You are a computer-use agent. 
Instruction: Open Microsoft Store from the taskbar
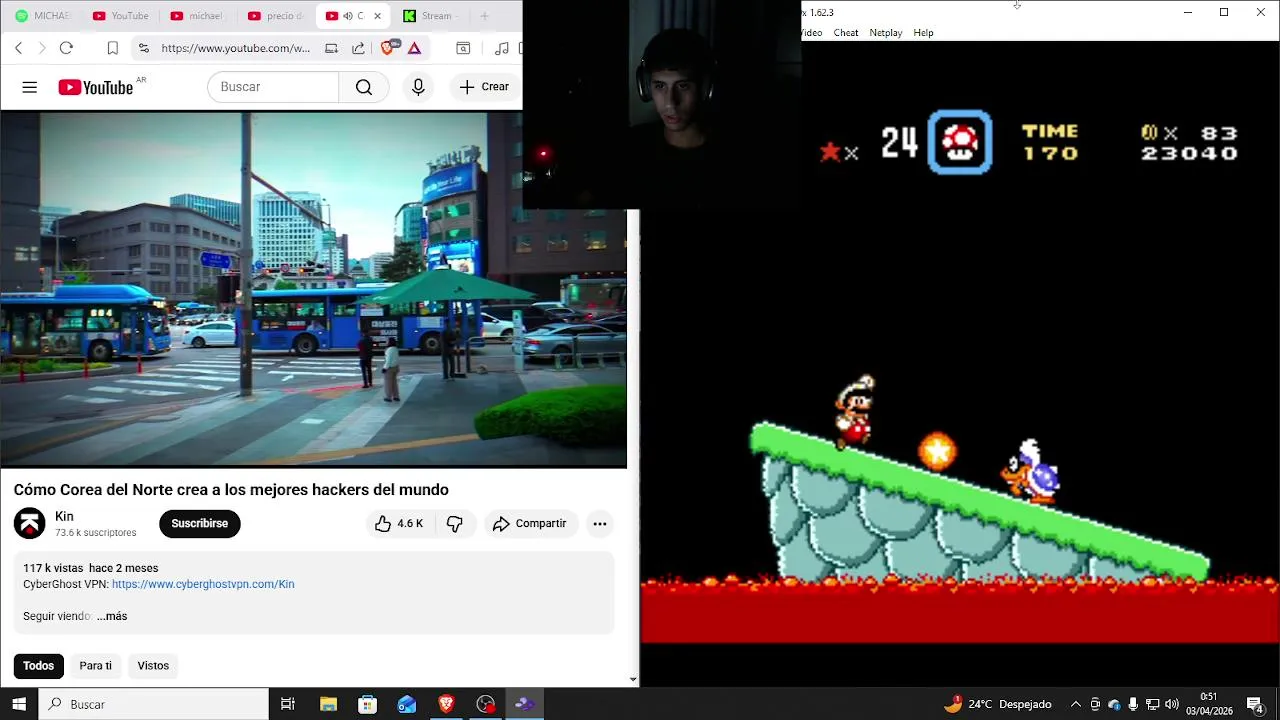pyautogui.click(x=367, y=704)
